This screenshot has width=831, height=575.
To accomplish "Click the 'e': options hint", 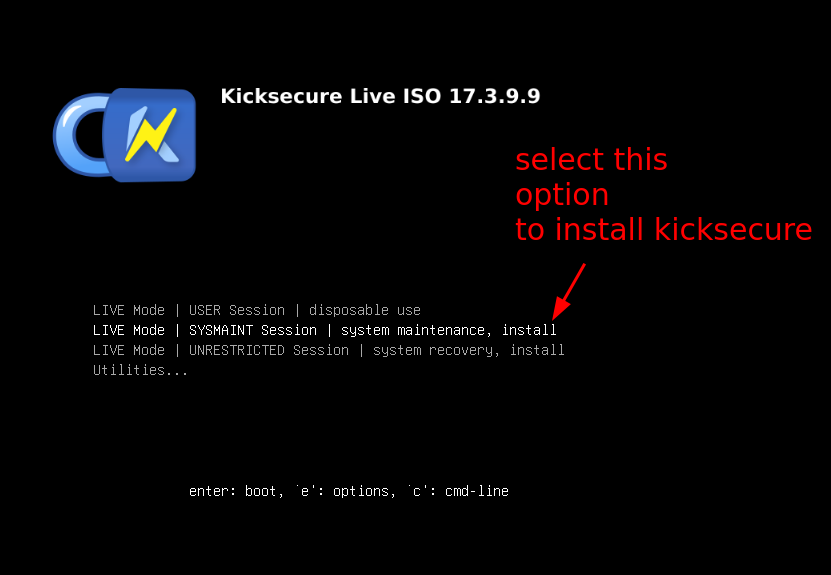I will pyautogui.click(x=345, y=491).
